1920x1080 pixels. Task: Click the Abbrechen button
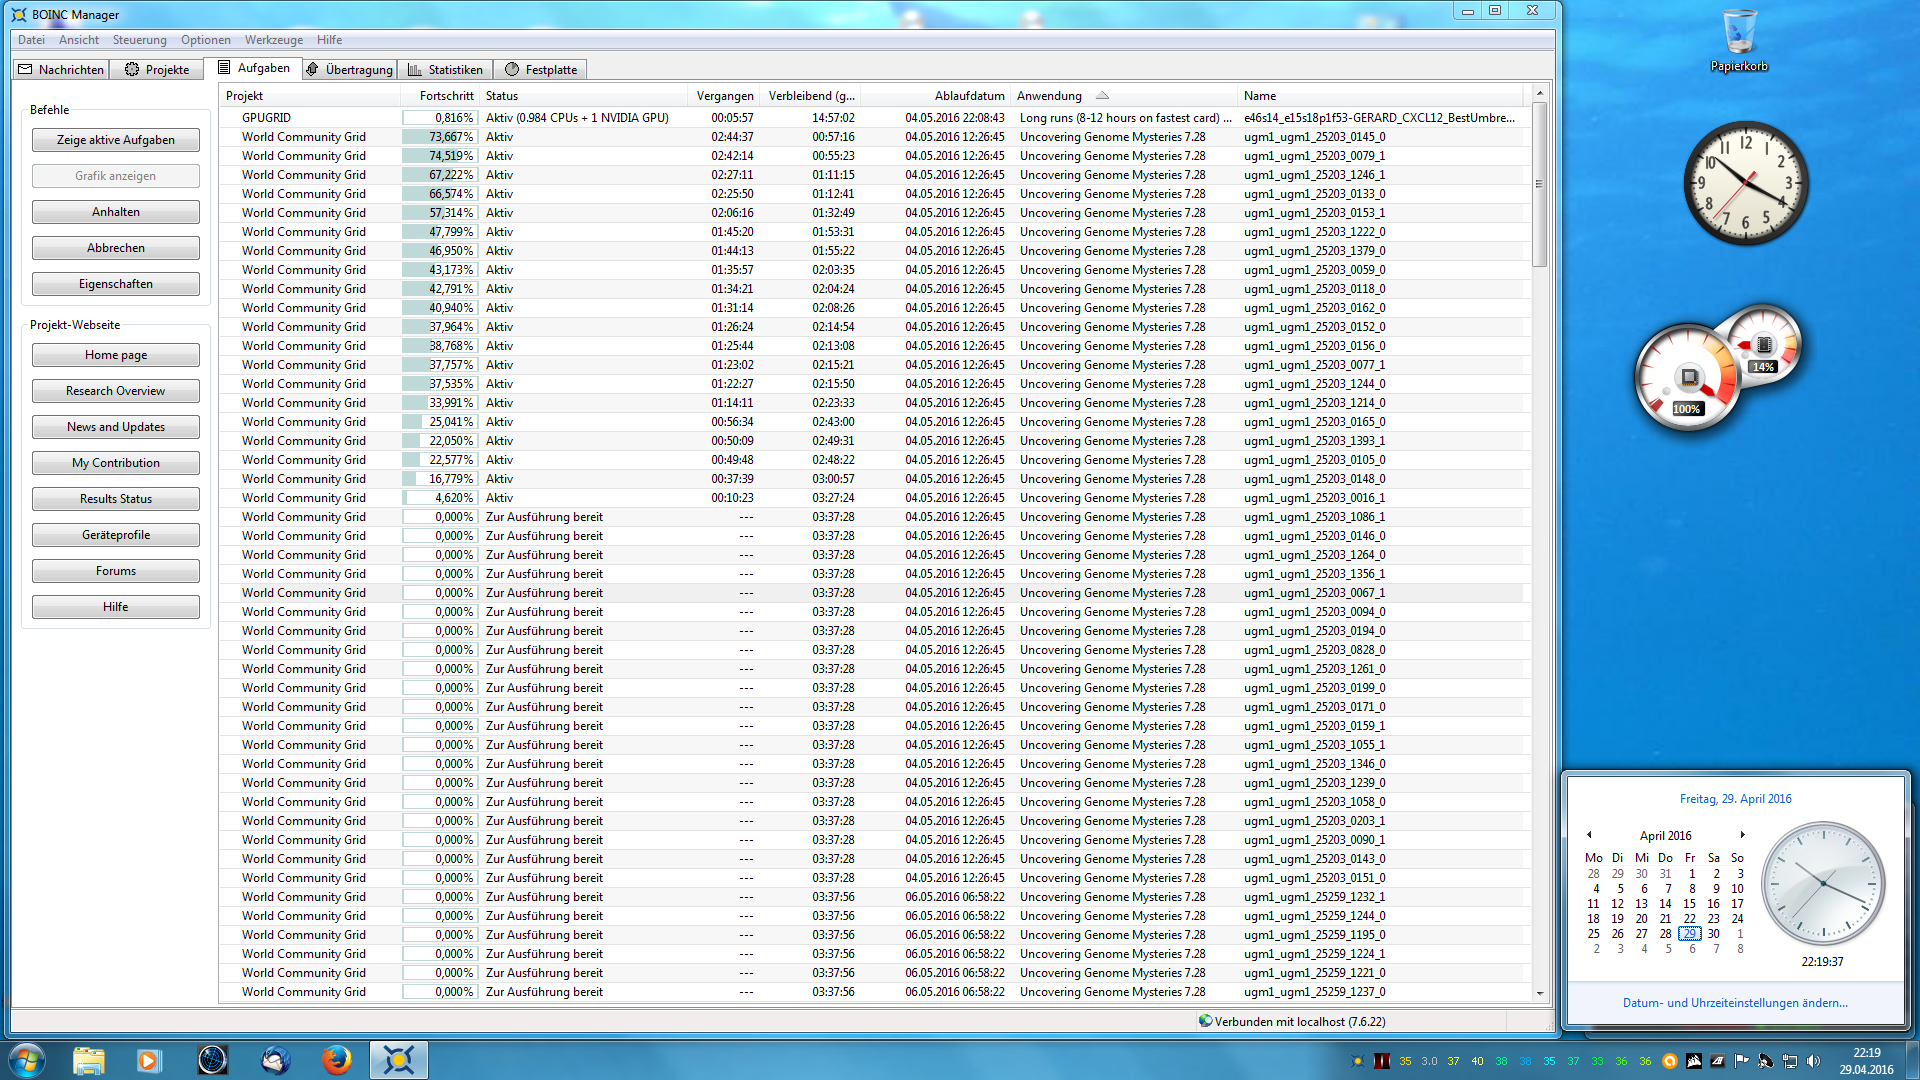coord(116,248)
